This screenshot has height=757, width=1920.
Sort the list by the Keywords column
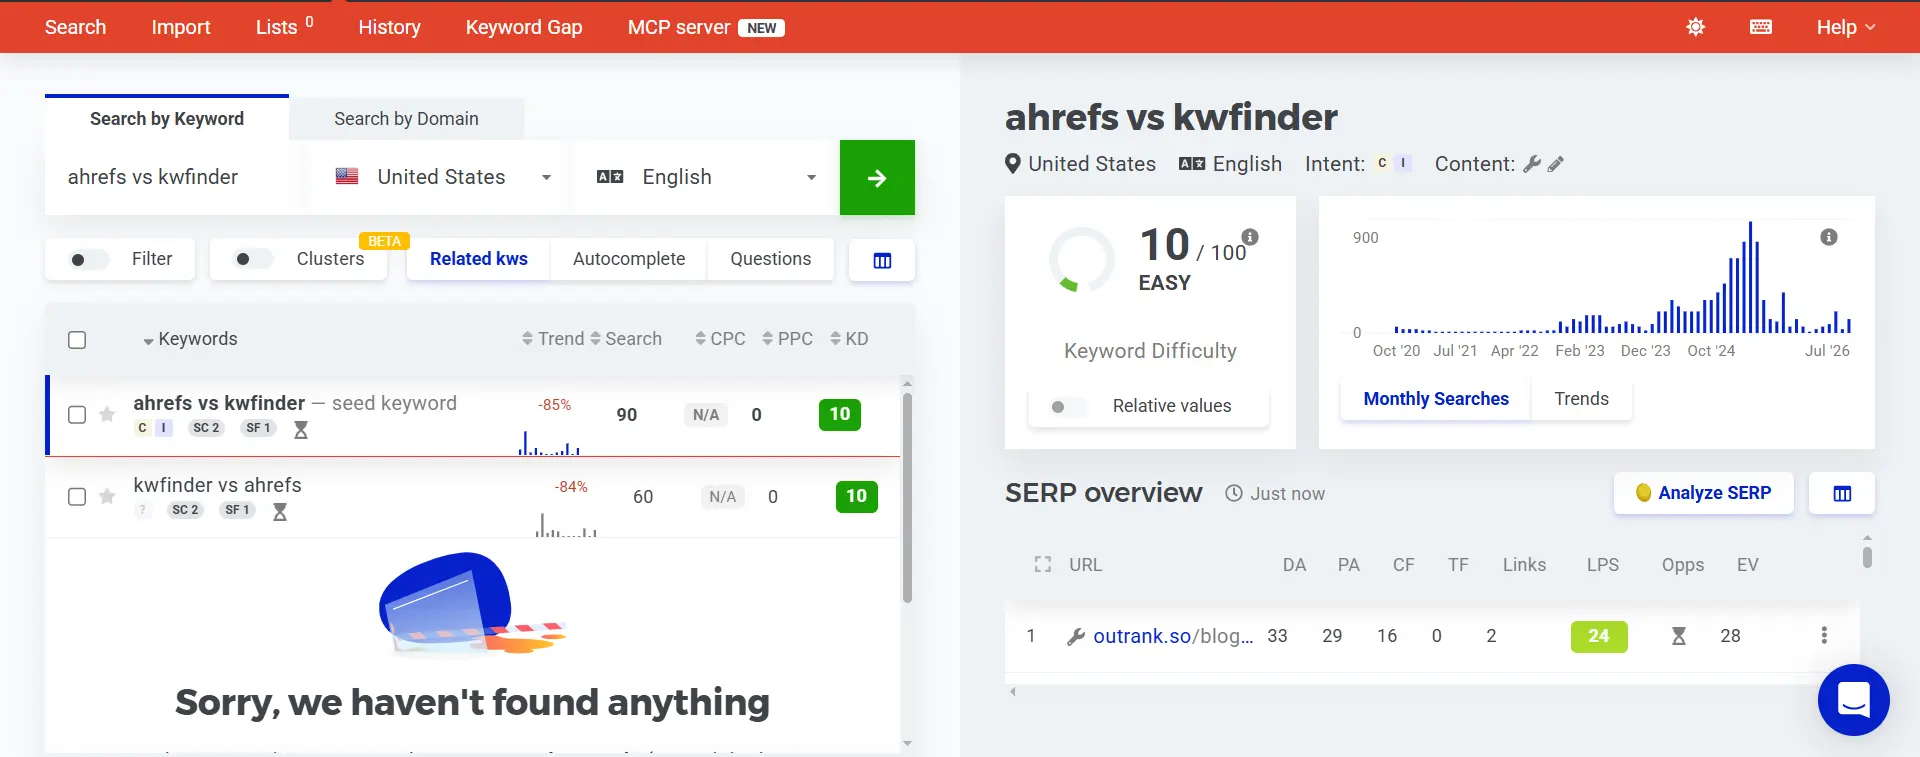click(190, 339)
